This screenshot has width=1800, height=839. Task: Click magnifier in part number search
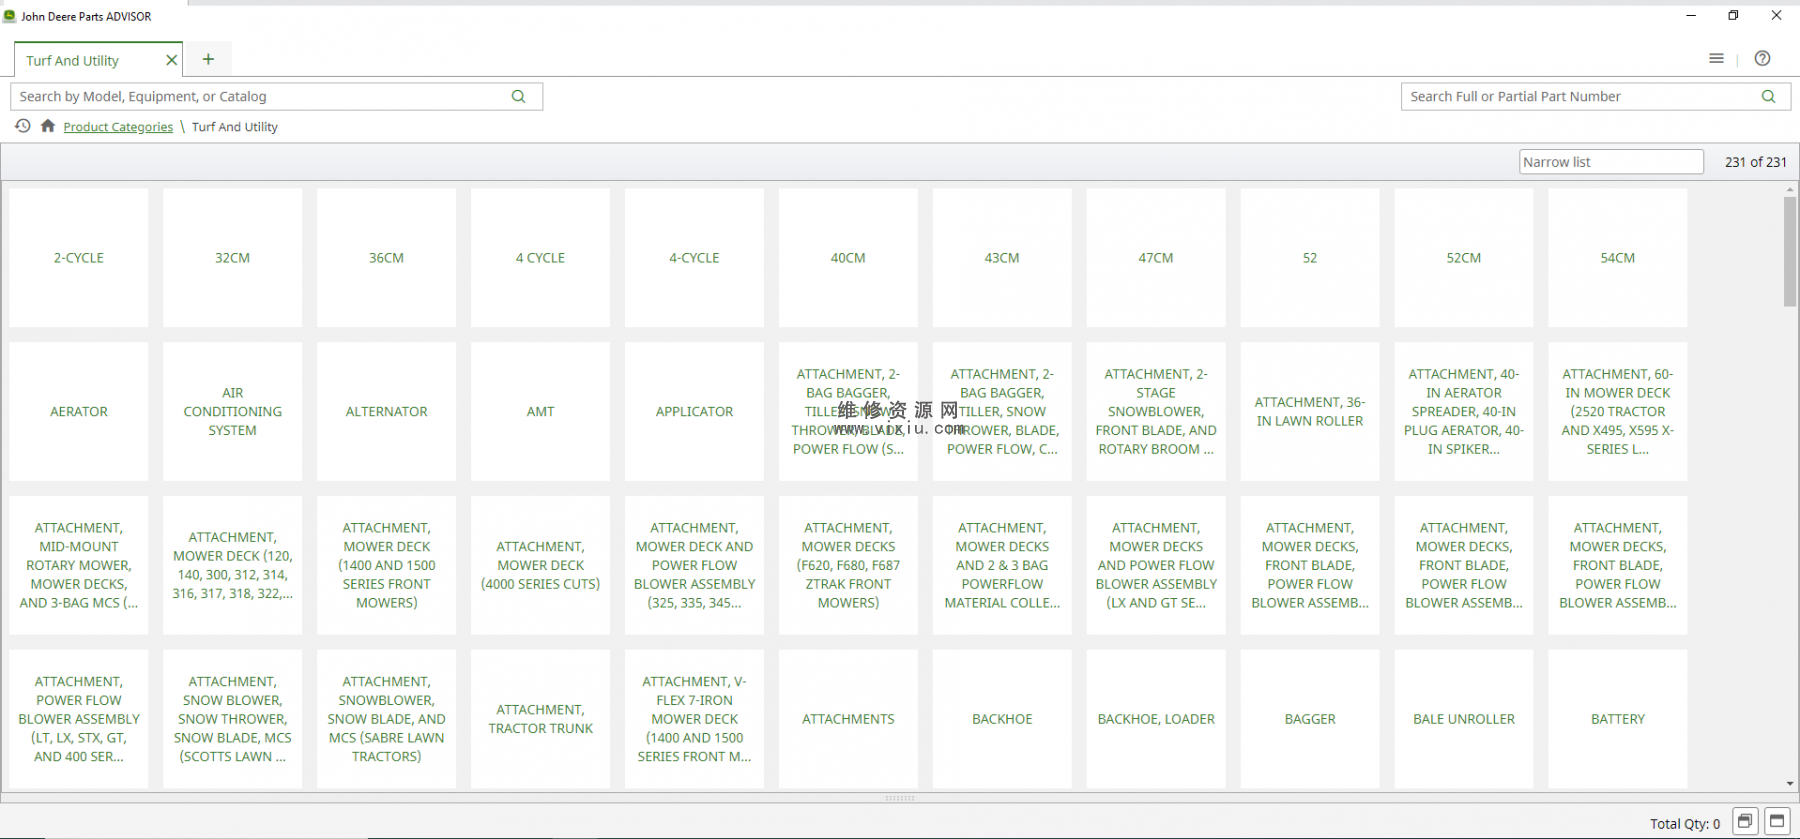click(1768, 96)
